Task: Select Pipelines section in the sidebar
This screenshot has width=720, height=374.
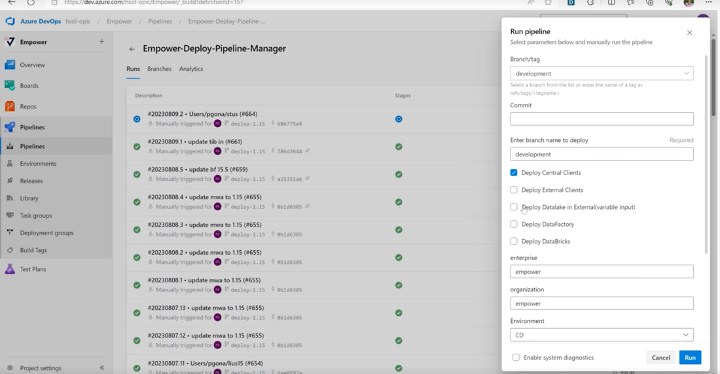Action: point(32,127)
